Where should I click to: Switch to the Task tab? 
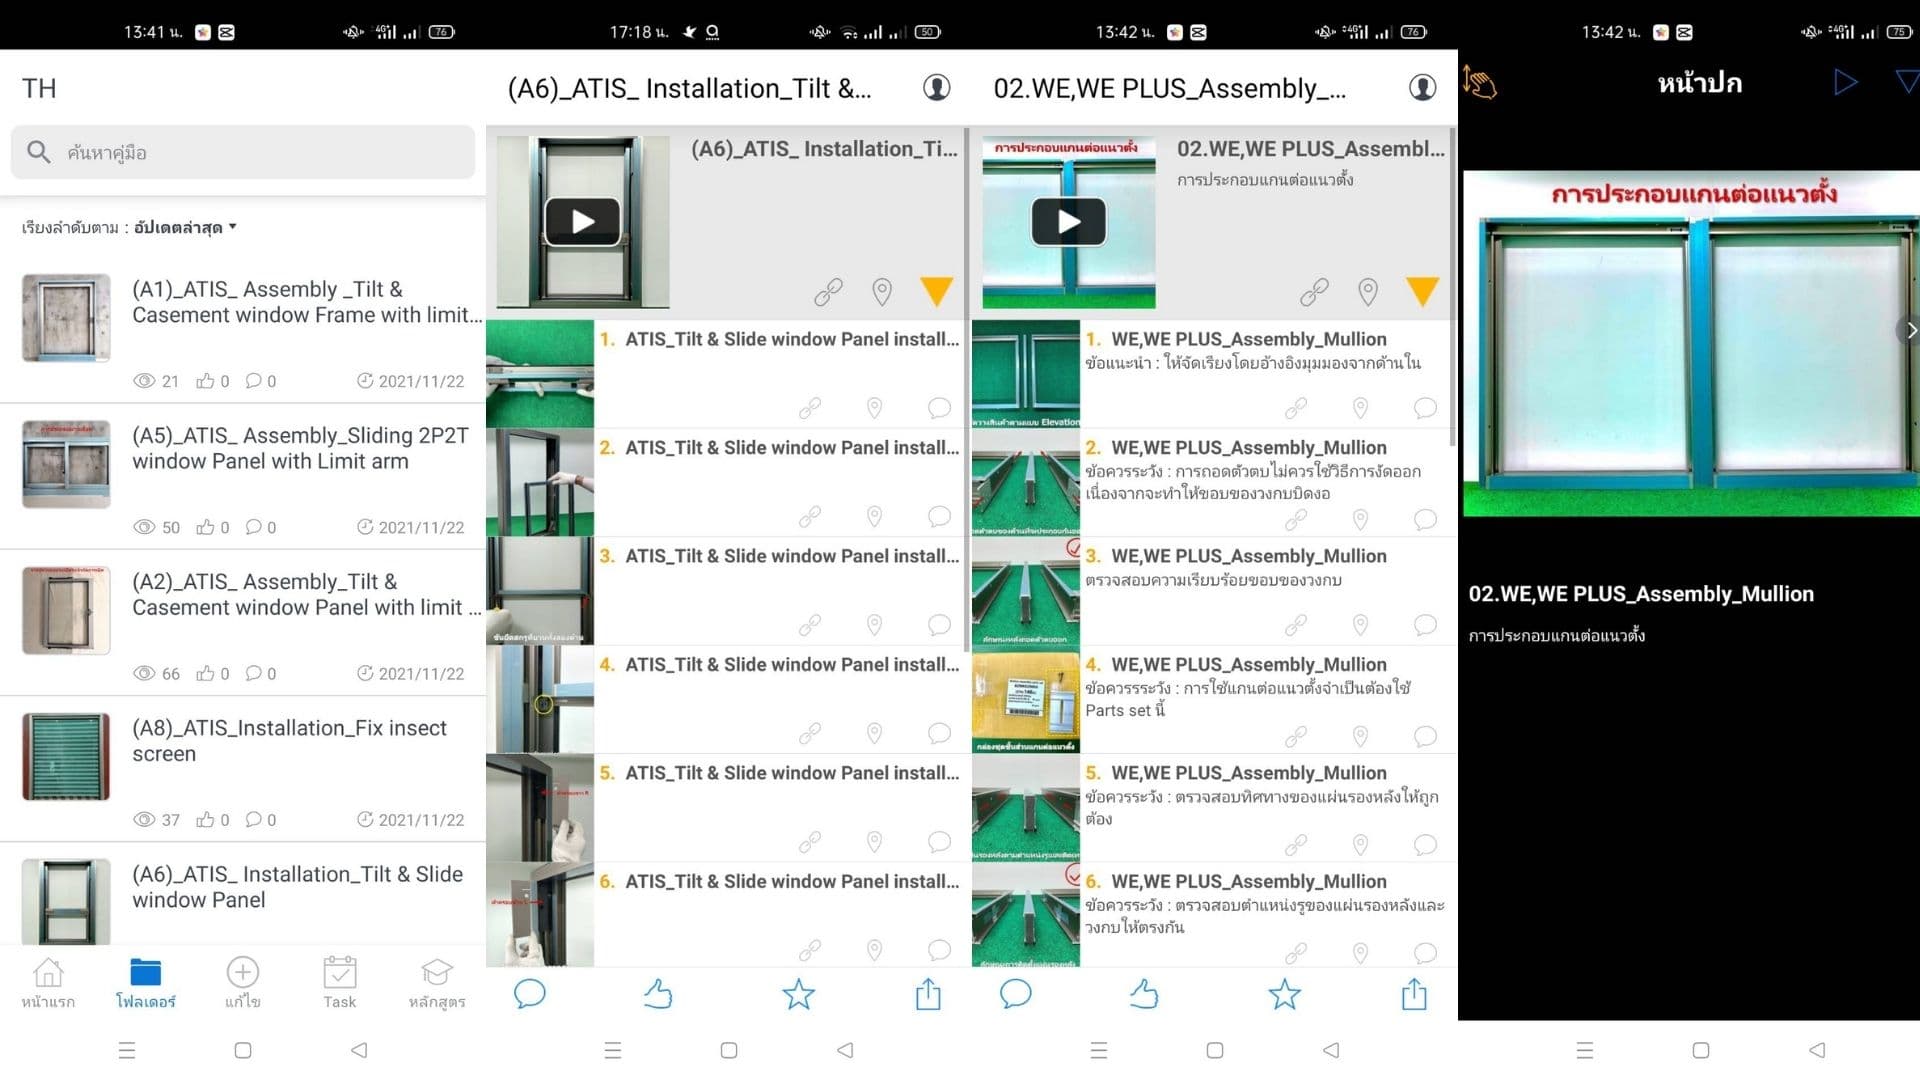[340, 982]
